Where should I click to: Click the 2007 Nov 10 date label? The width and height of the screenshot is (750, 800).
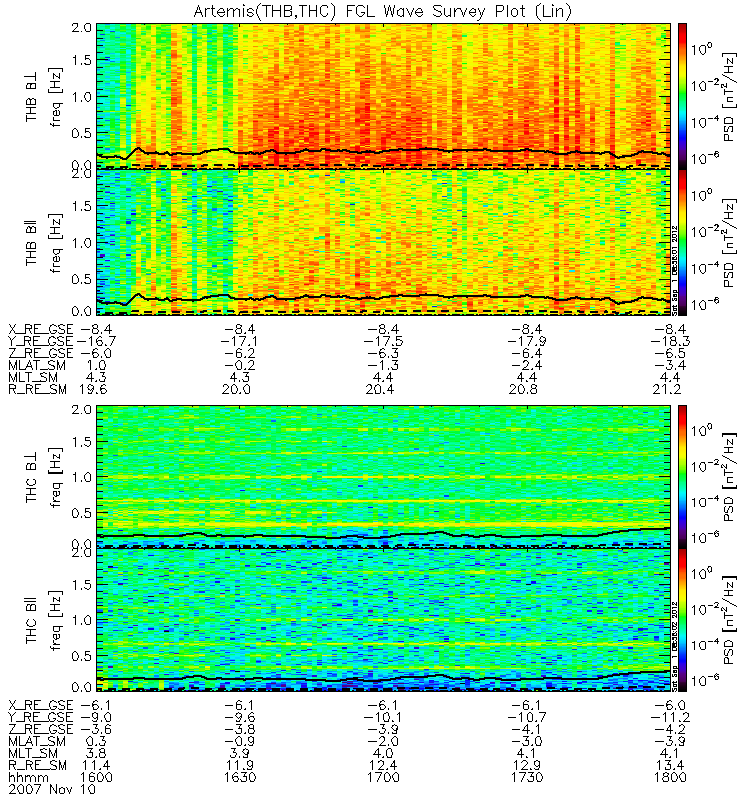coord(52,789)
